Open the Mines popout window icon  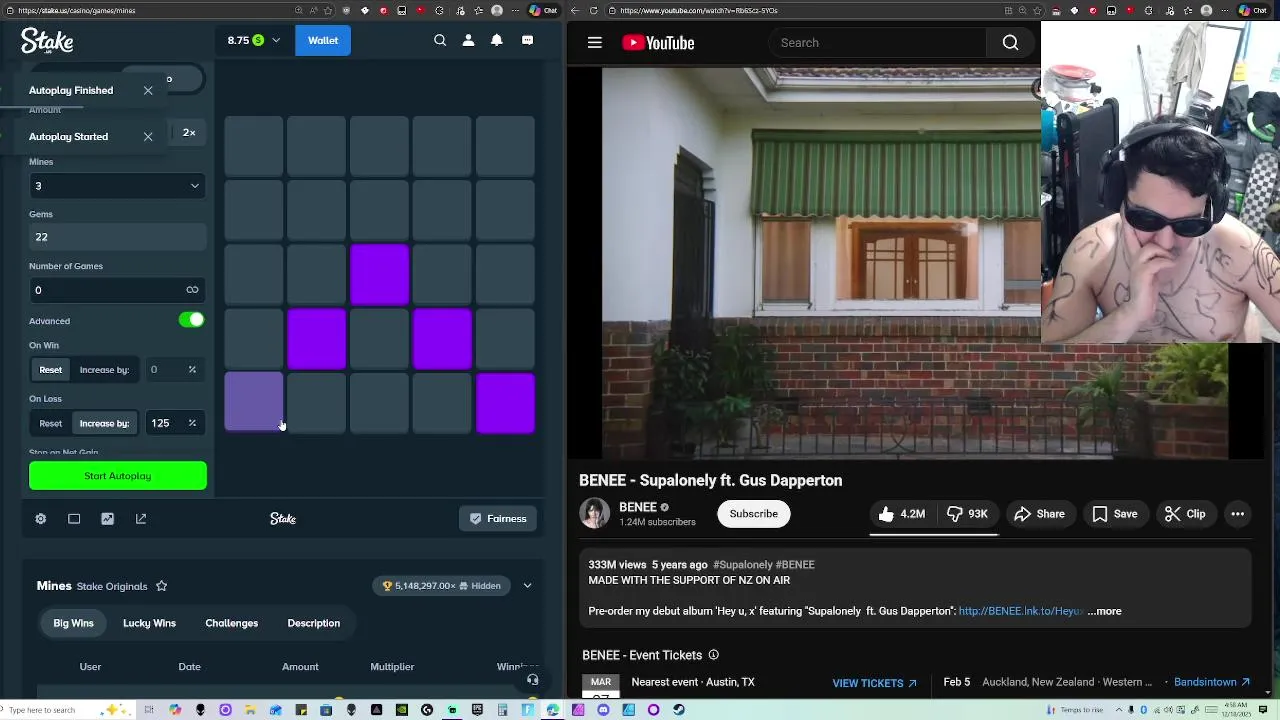141,519
